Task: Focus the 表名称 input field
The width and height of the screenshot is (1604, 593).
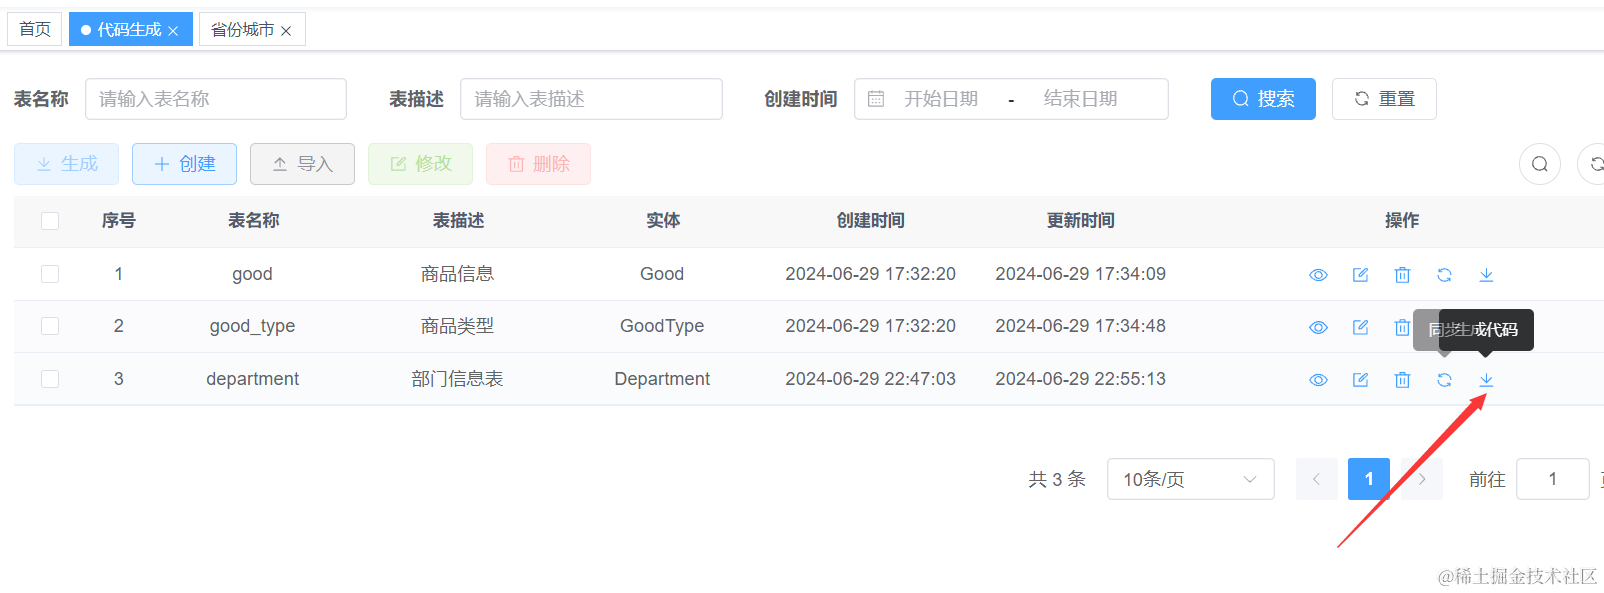Action: tap(216, 99)
